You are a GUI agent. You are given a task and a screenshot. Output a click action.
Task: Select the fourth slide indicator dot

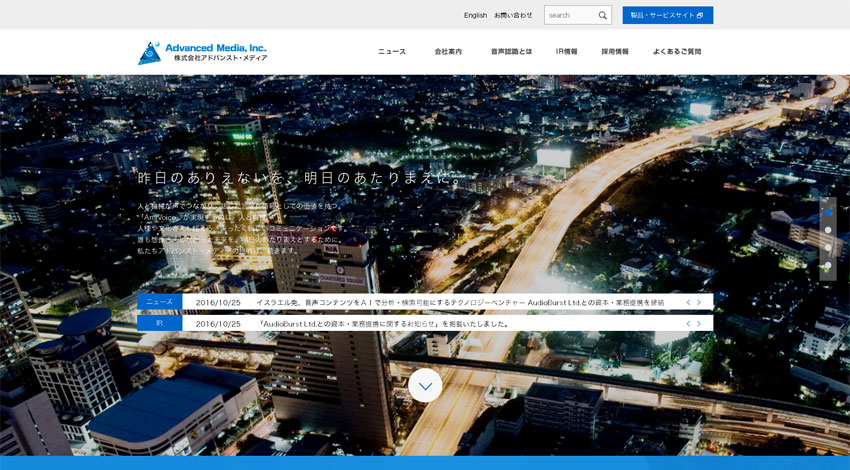(828, 265)
